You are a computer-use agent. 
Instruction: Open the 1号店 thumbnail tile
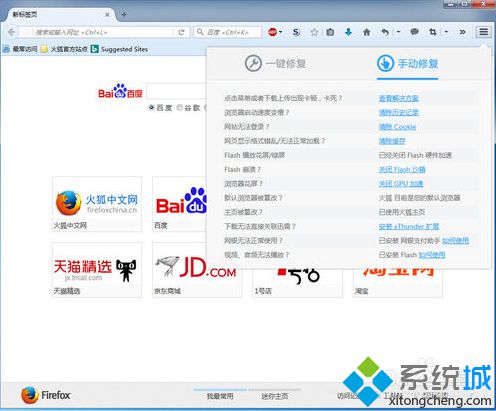[x=298, y=283]
